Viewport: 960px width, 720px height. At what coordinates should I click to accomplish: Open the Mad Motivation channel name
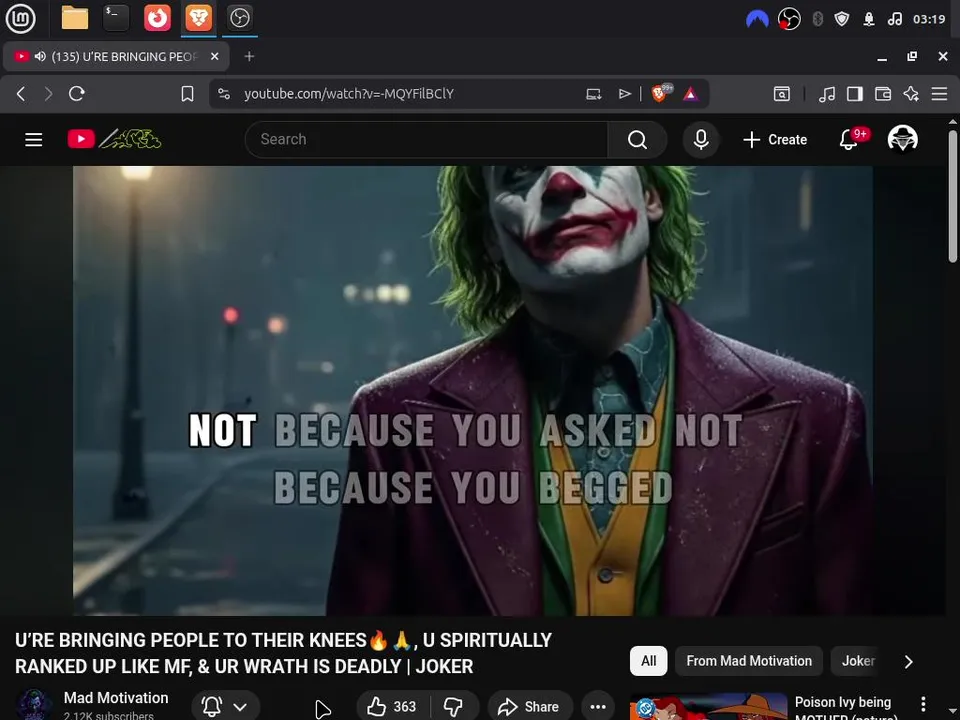[x=116, y=698]
